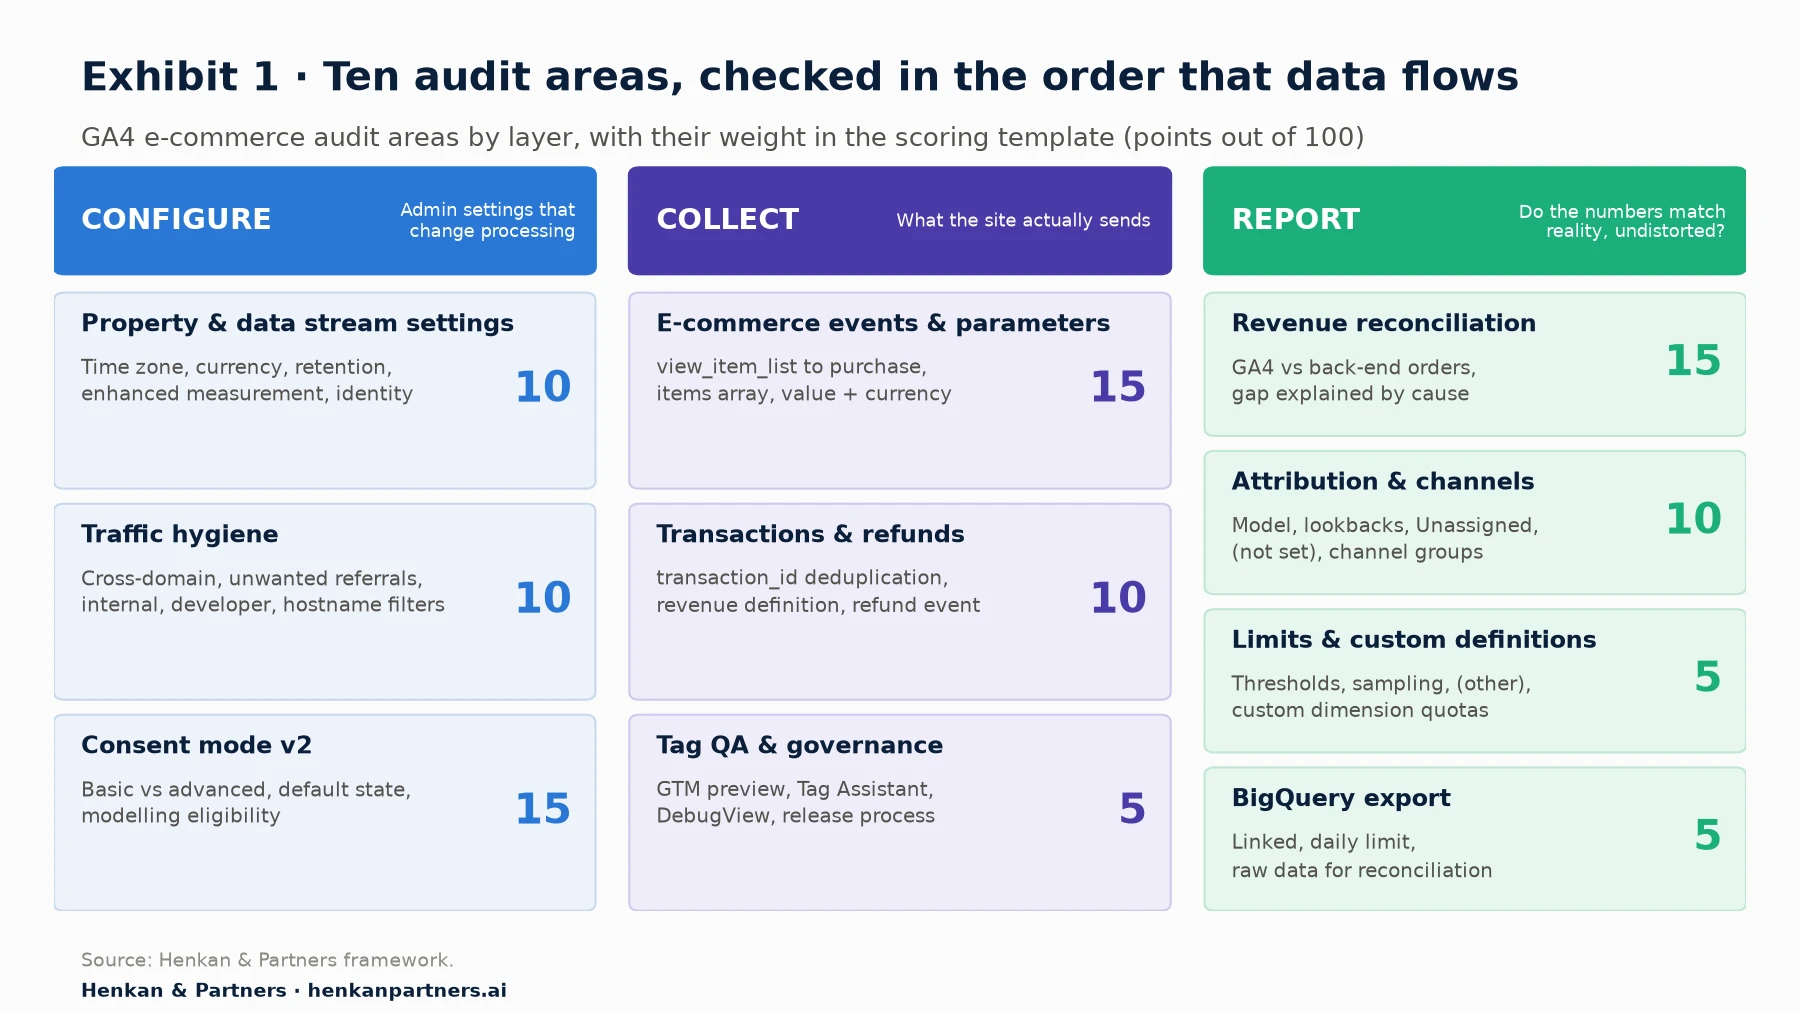Click 'Limits & custom definitions' title
The width and height of the screenshot is (1800, 1012).
pyautogui.click(x=1413, y=639)
